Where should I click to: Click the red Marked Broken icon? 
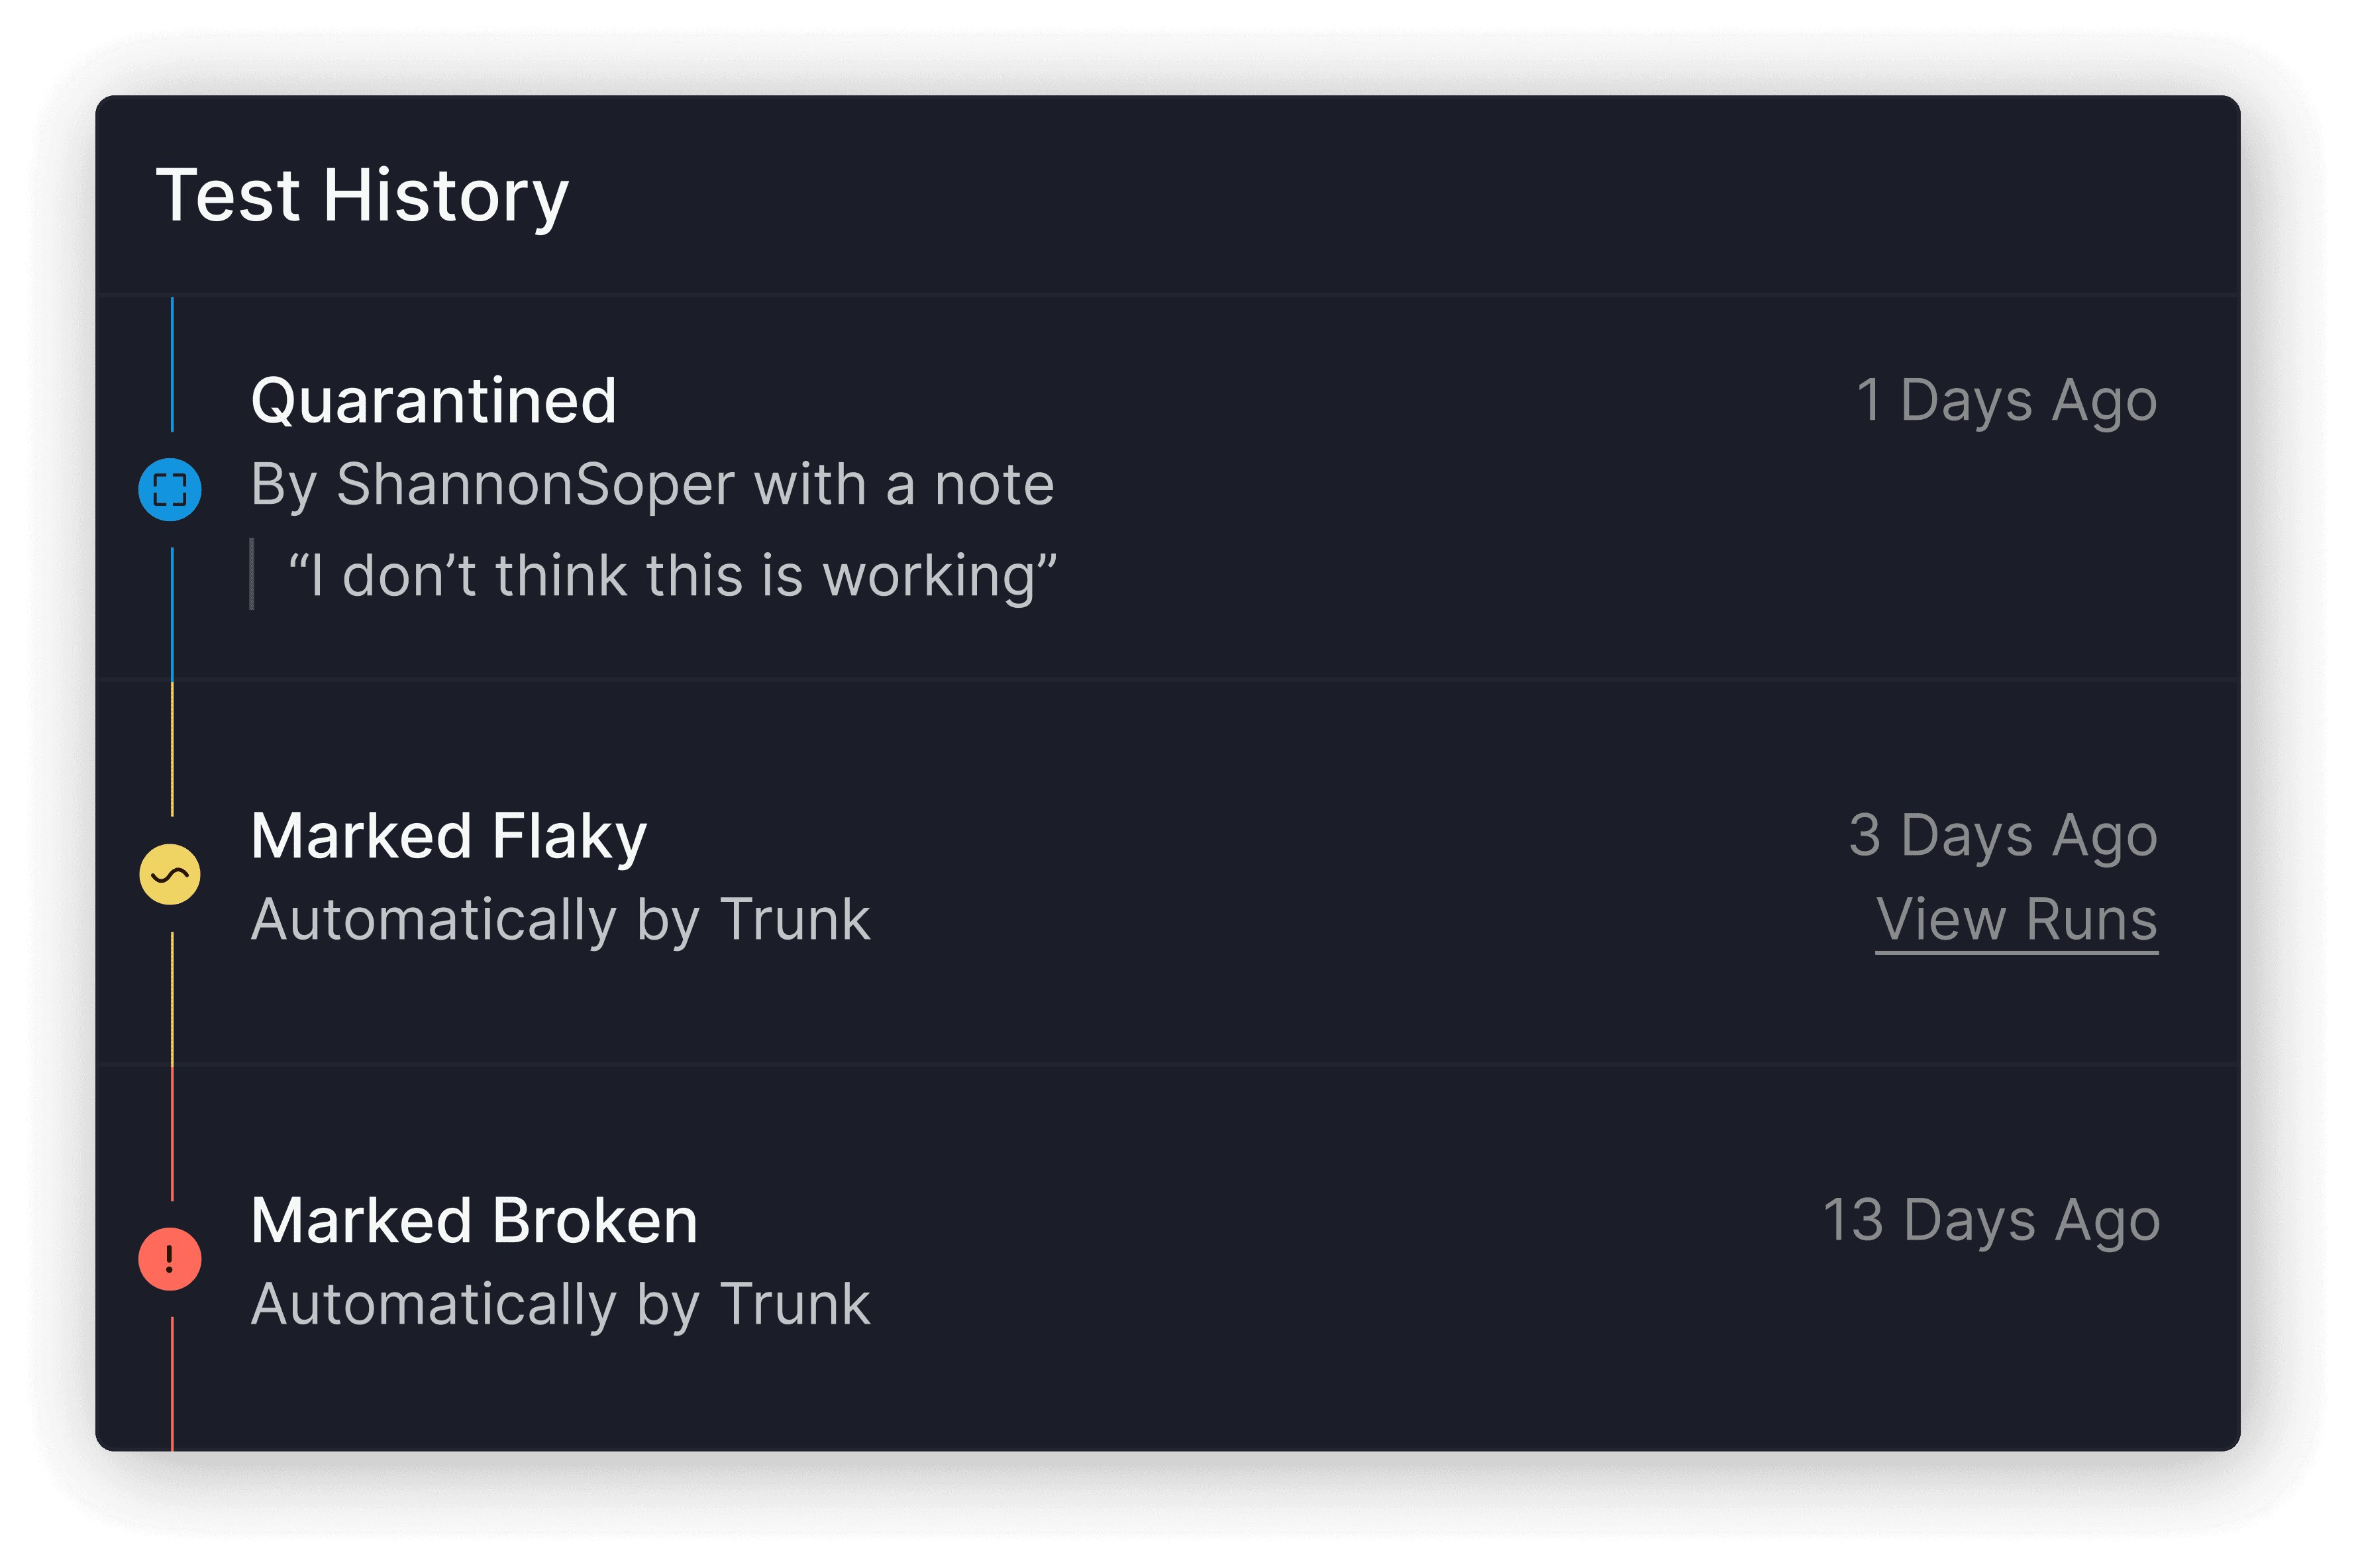click(170, 1259)
